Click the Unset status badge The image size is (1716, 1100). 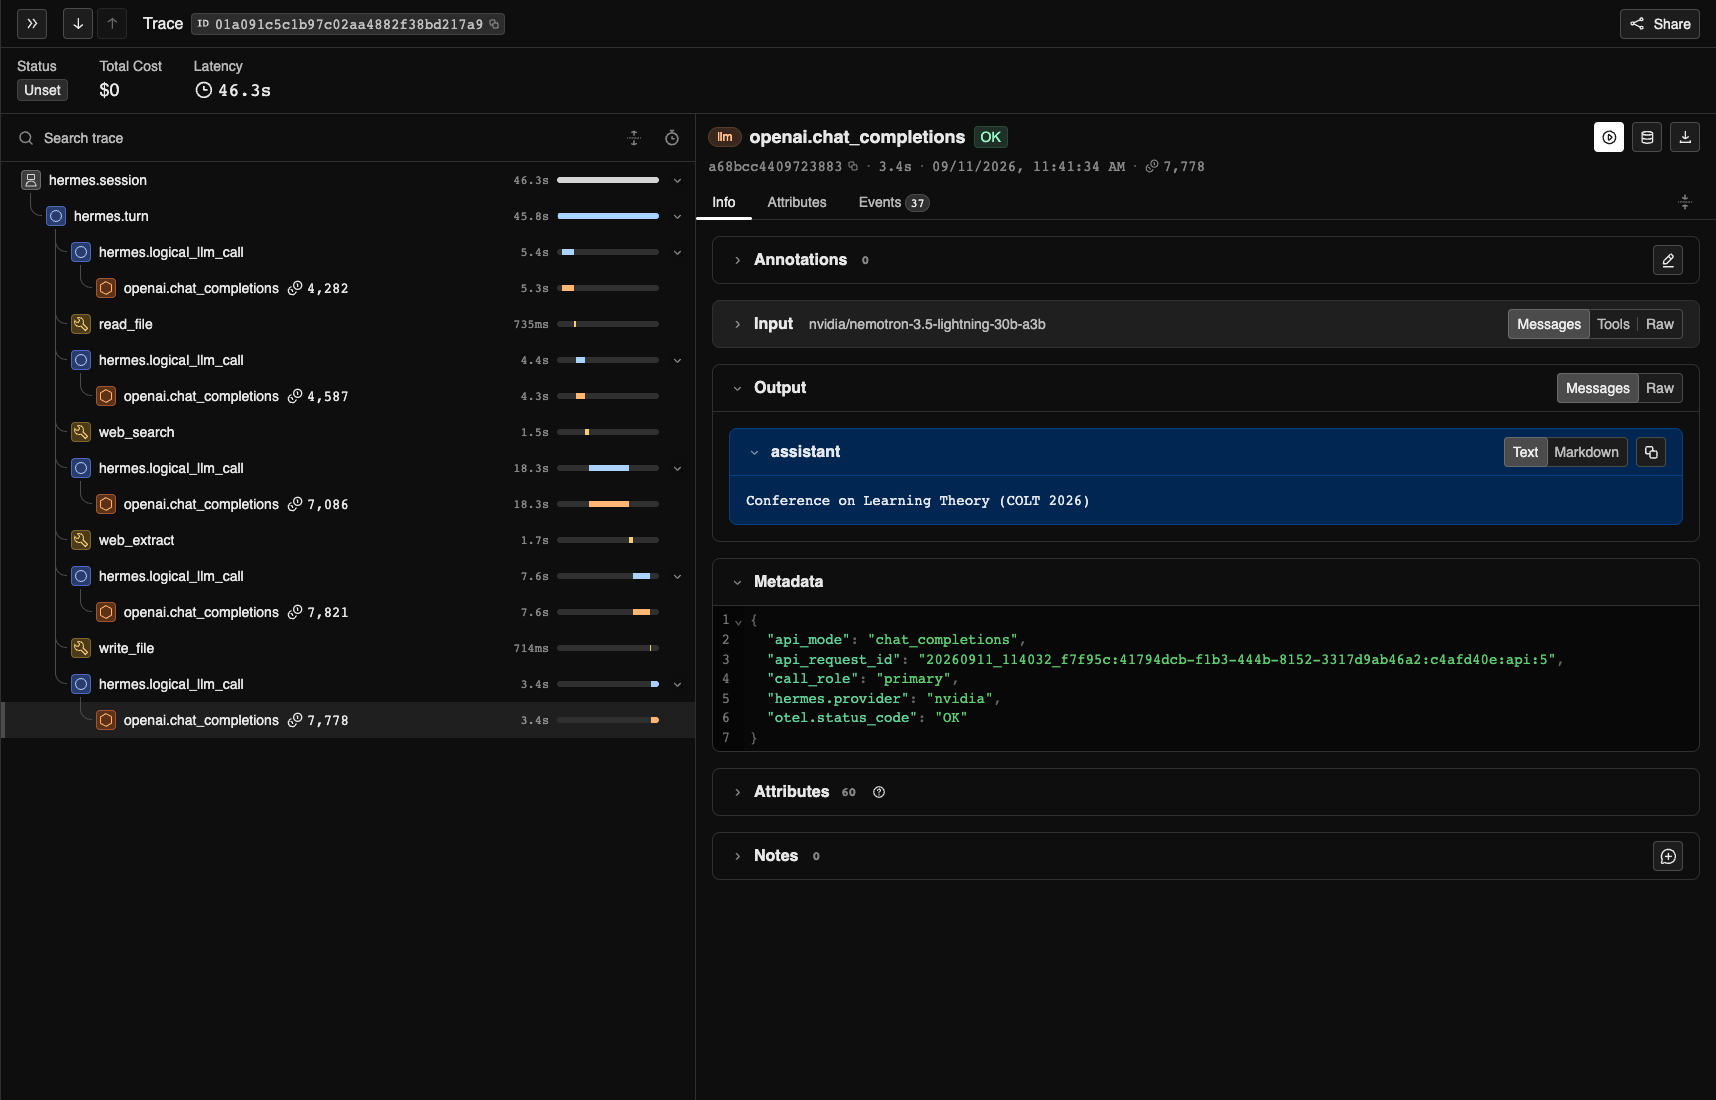tap(42, 90)
